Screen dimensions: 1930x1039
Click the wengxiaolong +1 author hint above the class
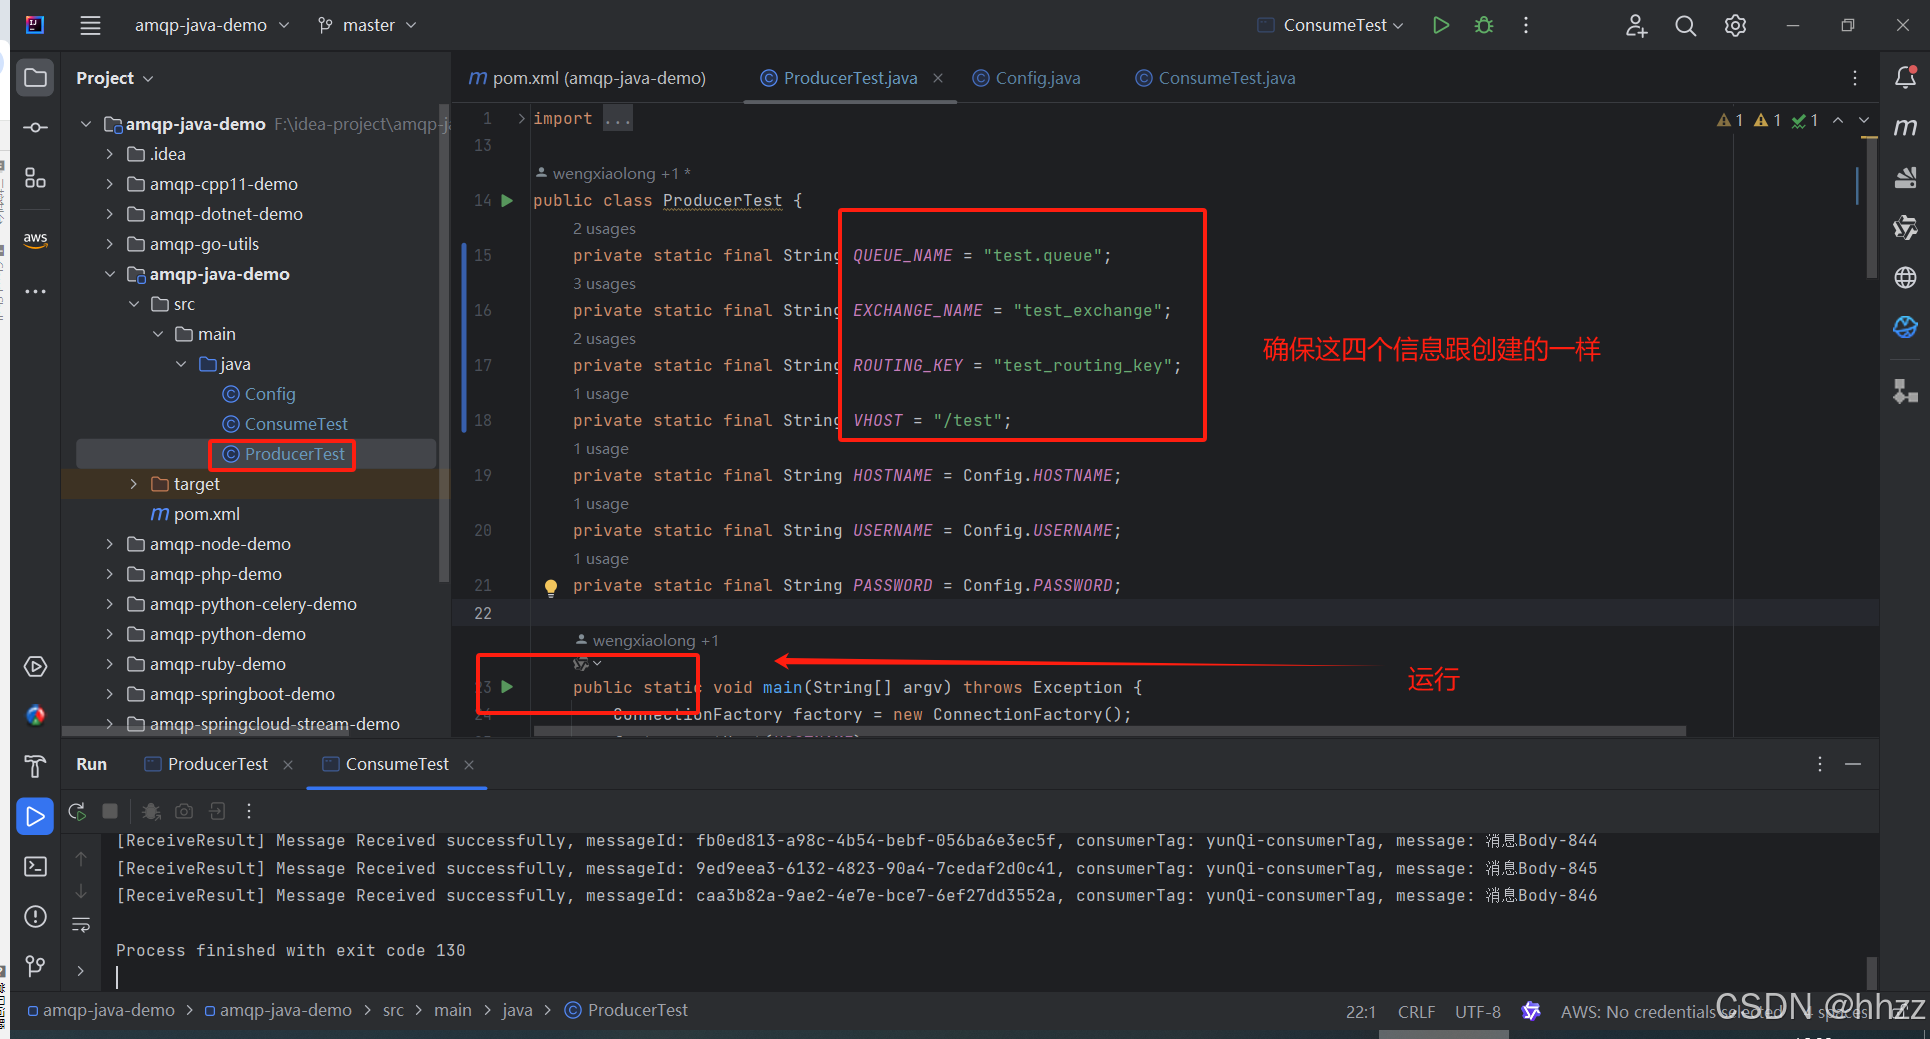pos(612,173)
